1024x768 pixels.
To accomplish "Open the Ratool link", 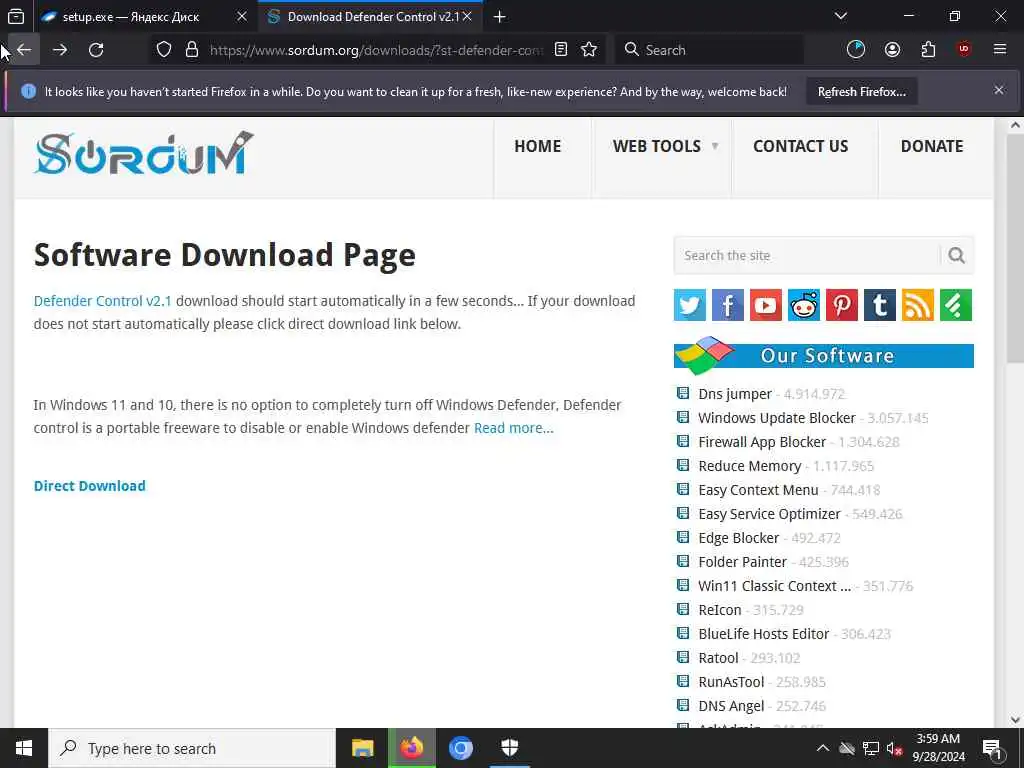I will [718, 658].
